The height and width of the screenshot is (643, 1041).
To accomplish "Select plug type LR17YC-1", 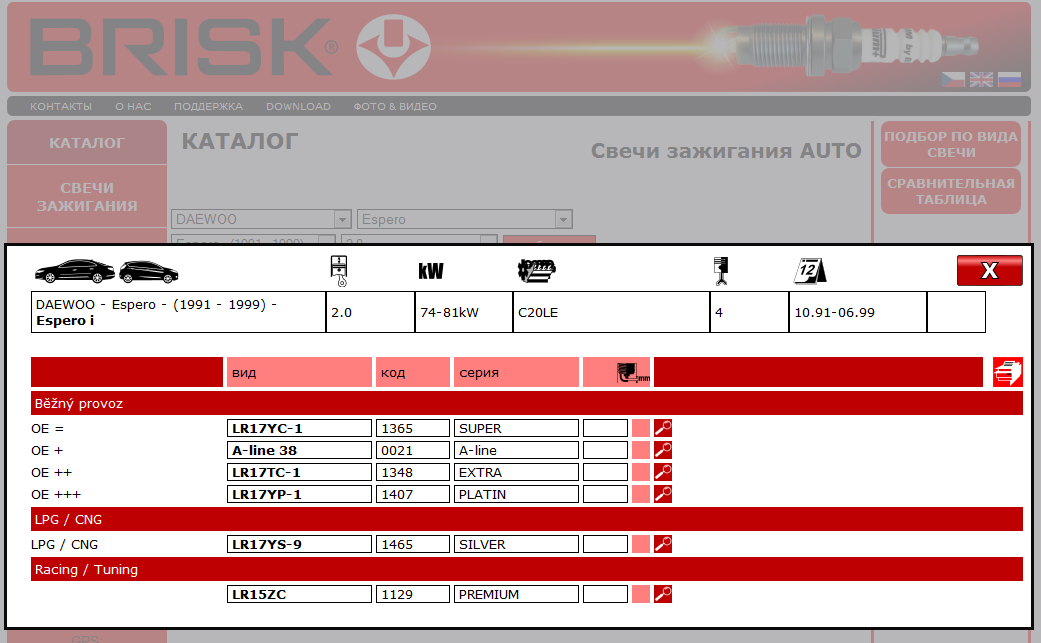I will pyautogui.click(x=299, y=428).
